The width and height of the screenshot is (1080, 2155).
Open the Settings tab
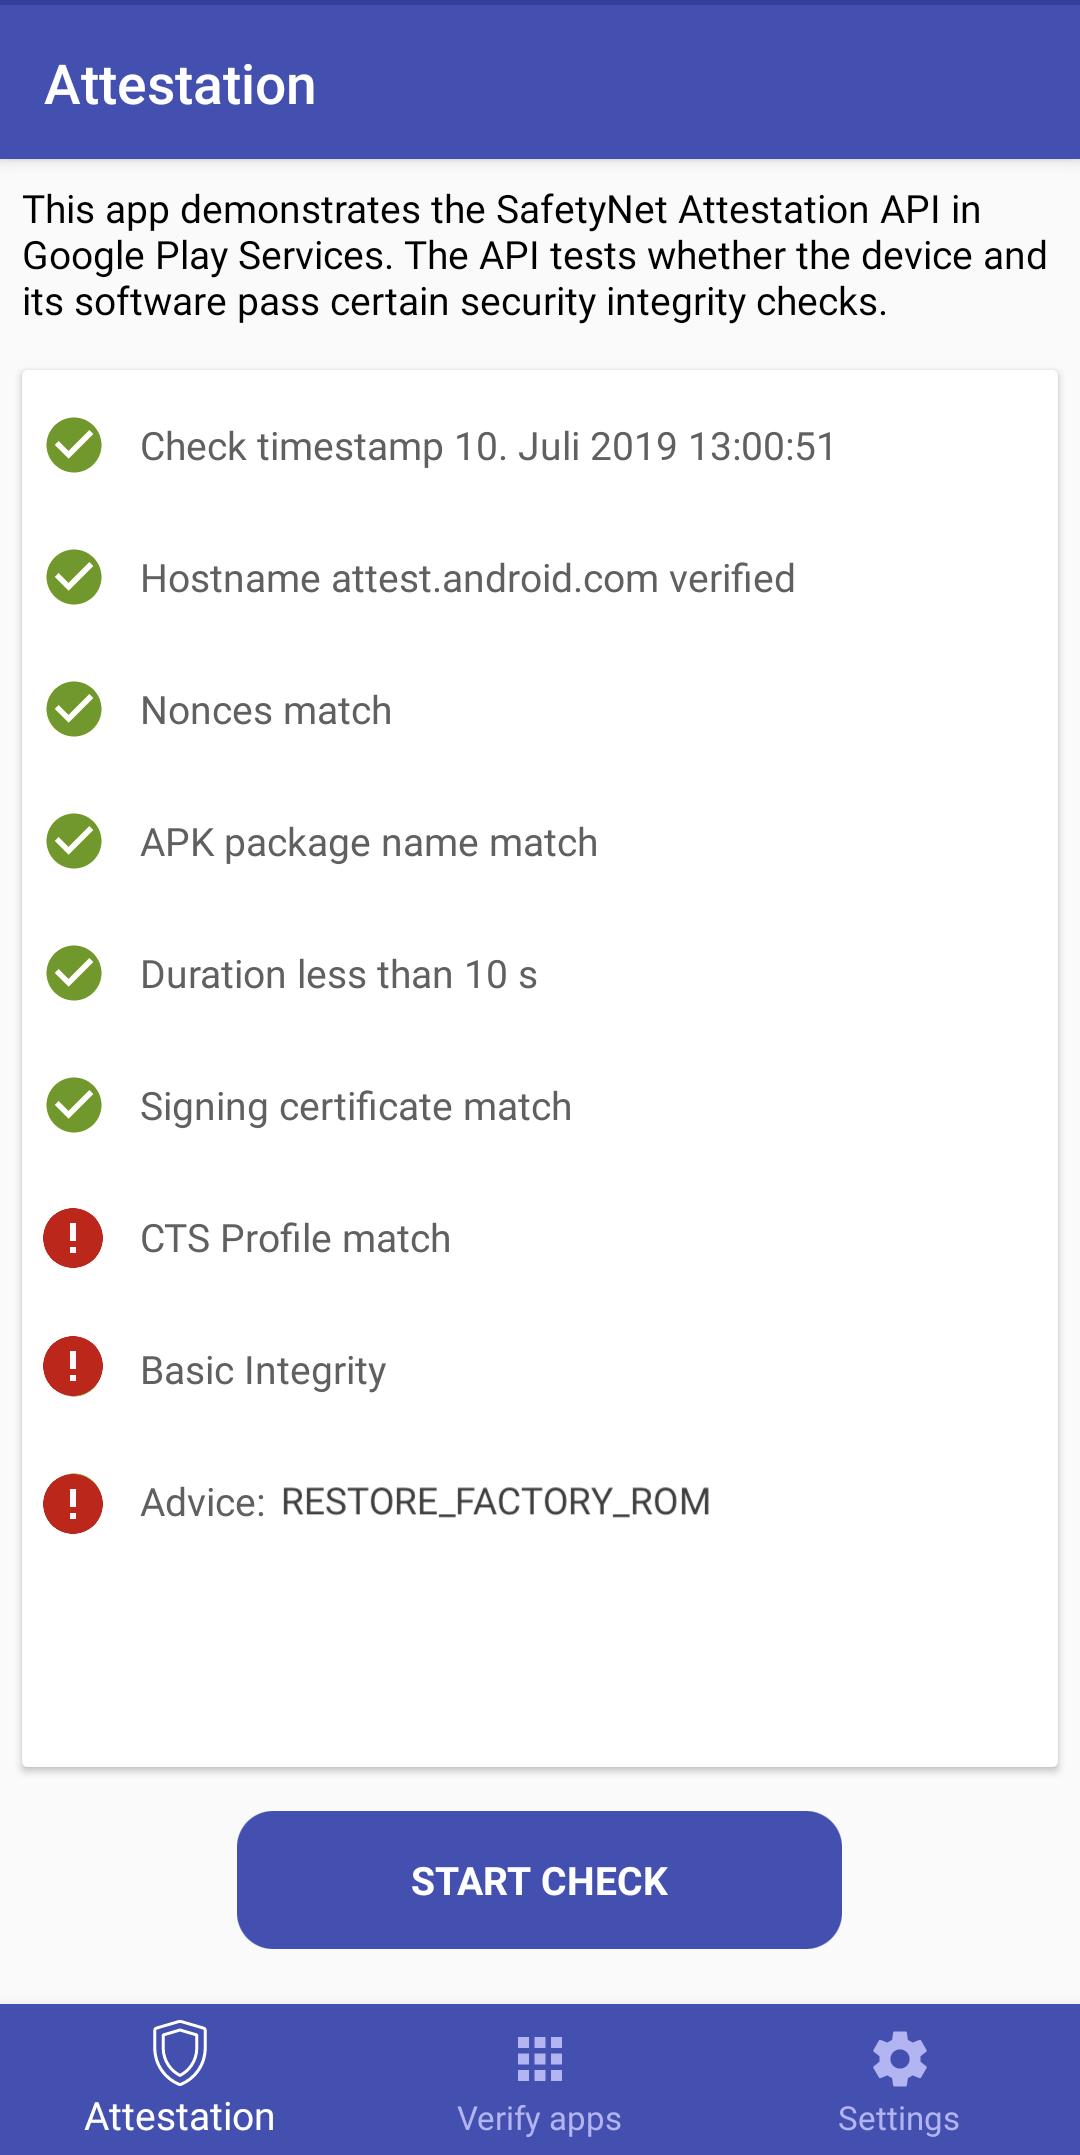pos(898,2078)
